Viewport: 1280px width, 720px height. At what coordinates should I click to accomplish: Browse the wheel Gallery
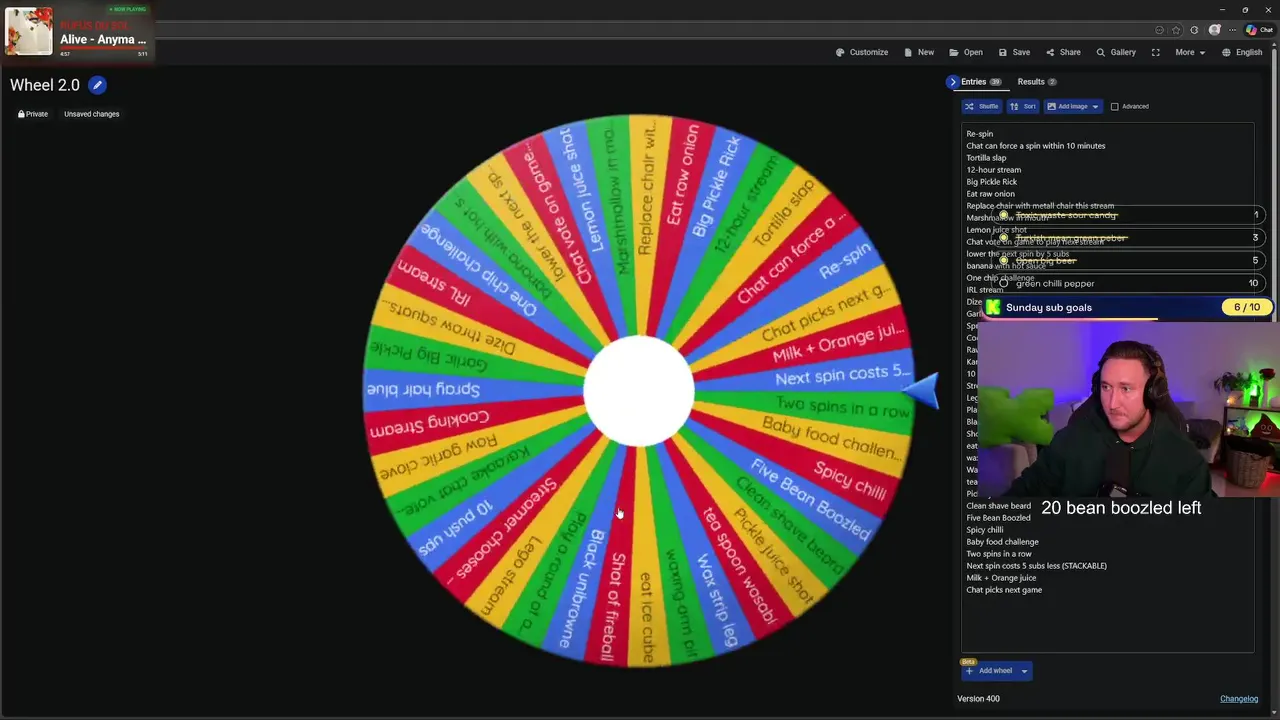1116,52
